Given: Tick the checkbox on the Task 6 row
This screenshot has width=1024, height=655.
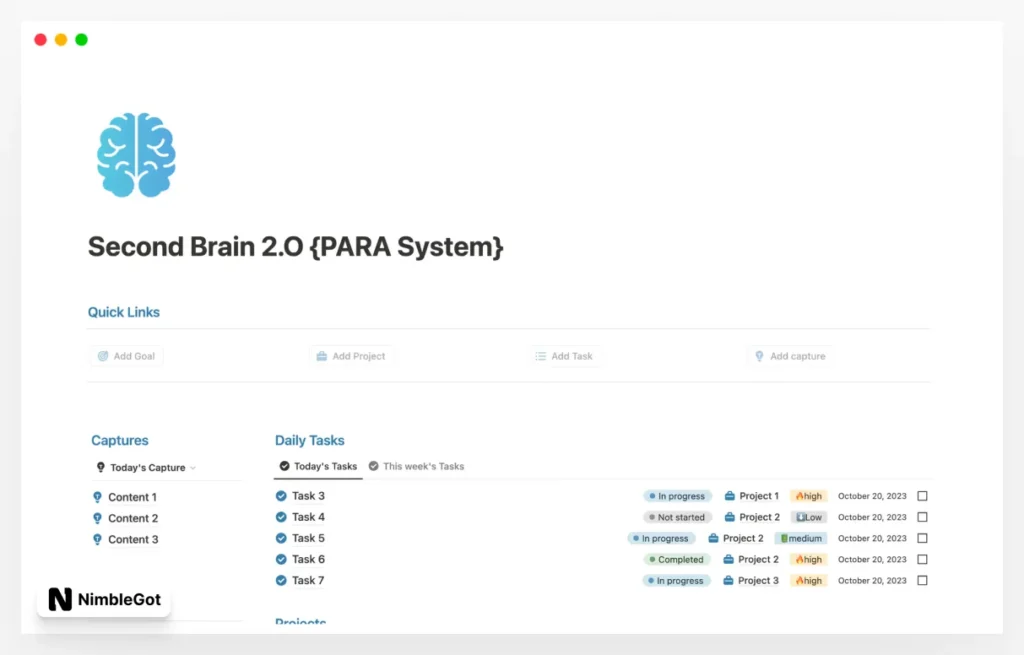Looking at the screenshot, I should [922, 559].
